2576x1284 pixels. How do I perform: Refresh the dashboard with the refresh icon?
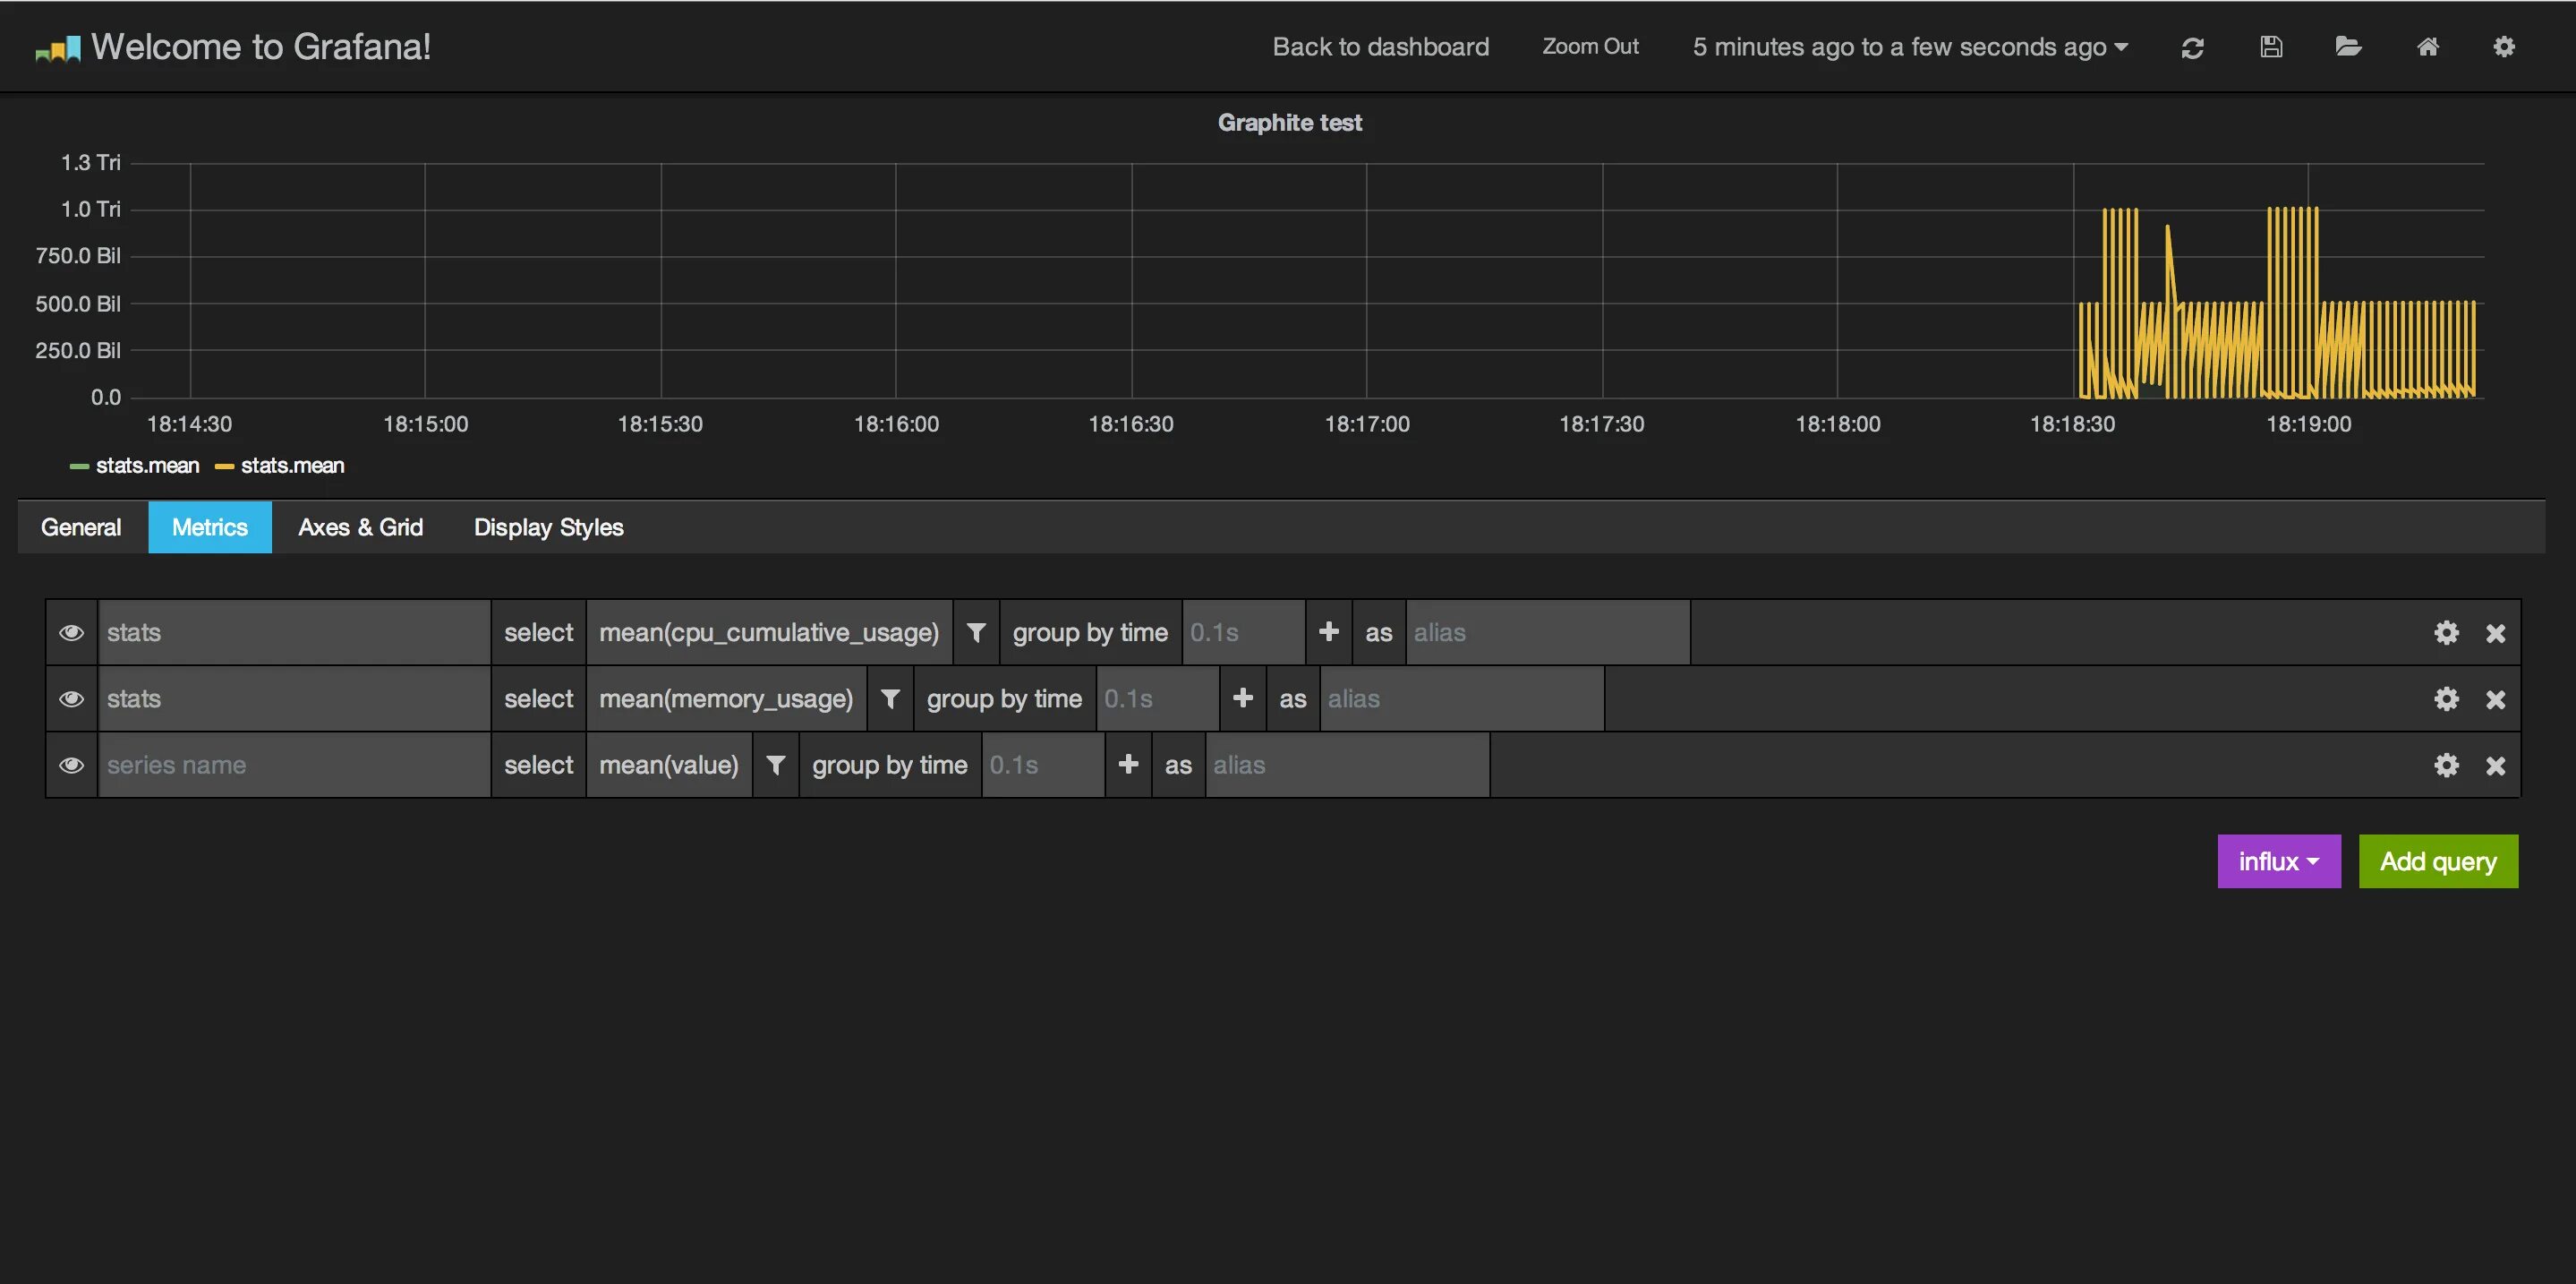tap(2192, 48)
